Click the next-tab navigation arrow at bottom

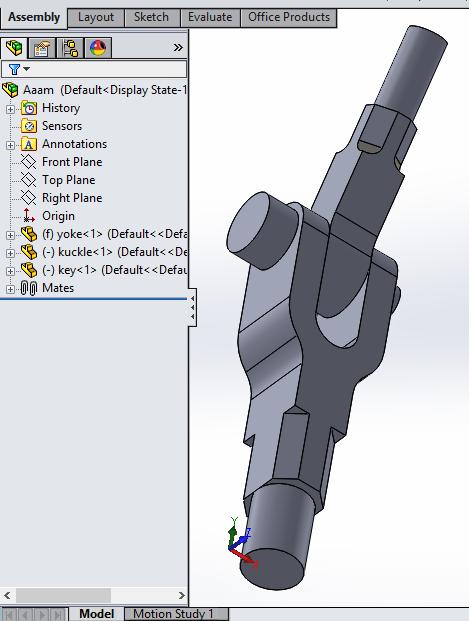tap(42, 615)
